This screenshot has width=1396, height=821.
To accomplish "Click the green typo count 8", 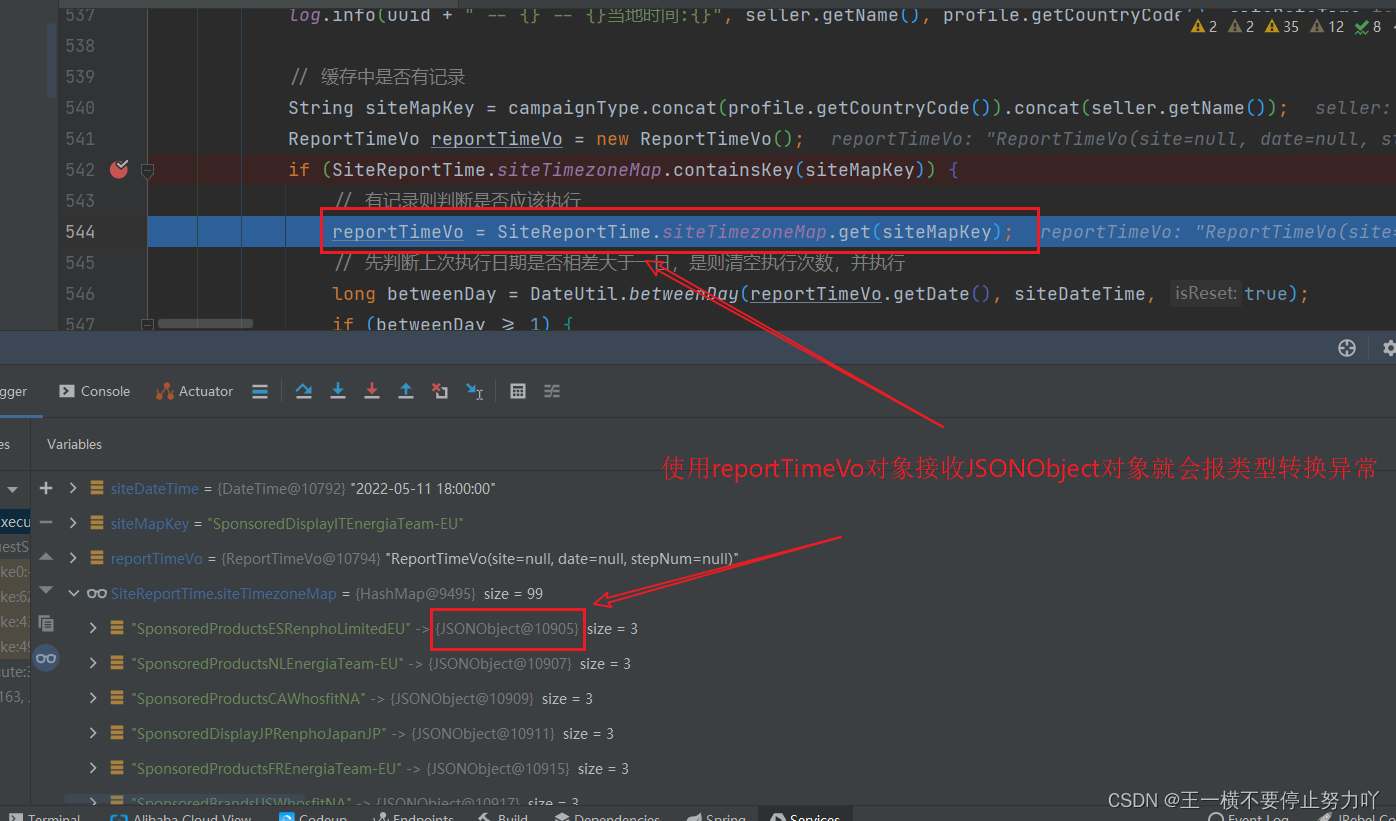I will 1367,27.
